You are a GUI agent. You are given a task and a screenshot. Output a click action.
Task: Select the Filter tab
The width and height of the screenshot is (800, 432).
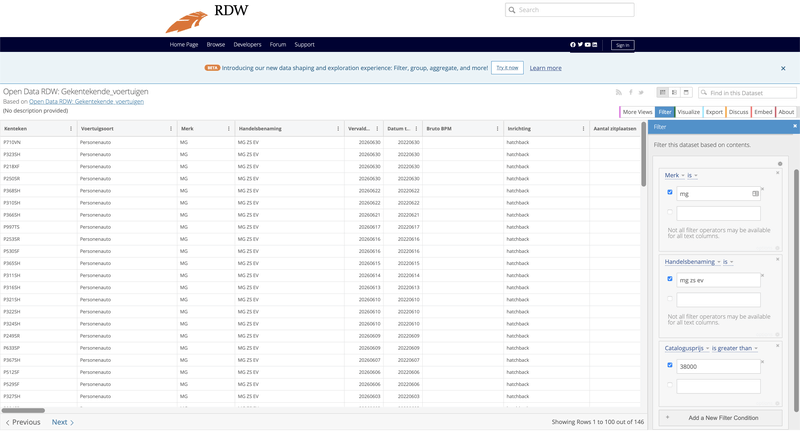click(665, 112)
